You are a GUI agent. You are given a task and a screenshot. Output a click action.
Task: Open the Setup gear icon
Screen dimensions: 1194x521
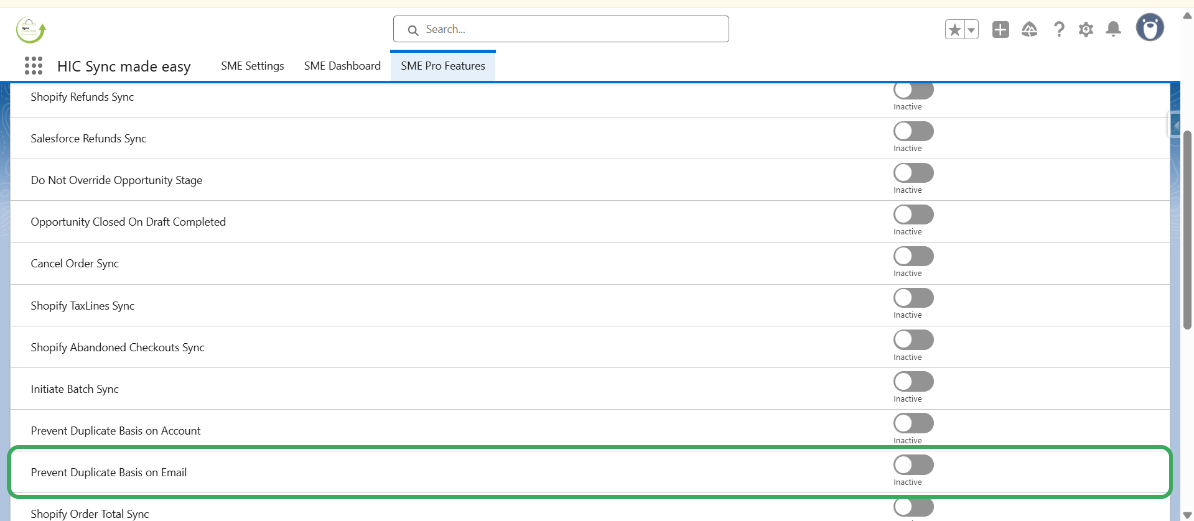[1086, 30]
